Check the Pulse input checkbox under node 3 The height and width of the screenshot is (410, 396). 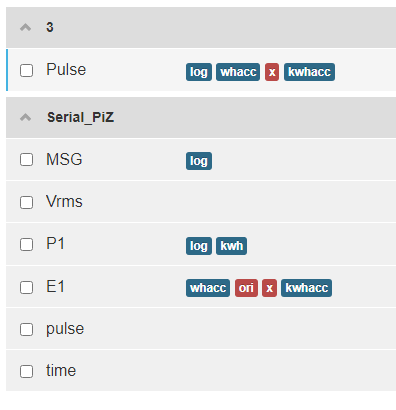(26, 70)
